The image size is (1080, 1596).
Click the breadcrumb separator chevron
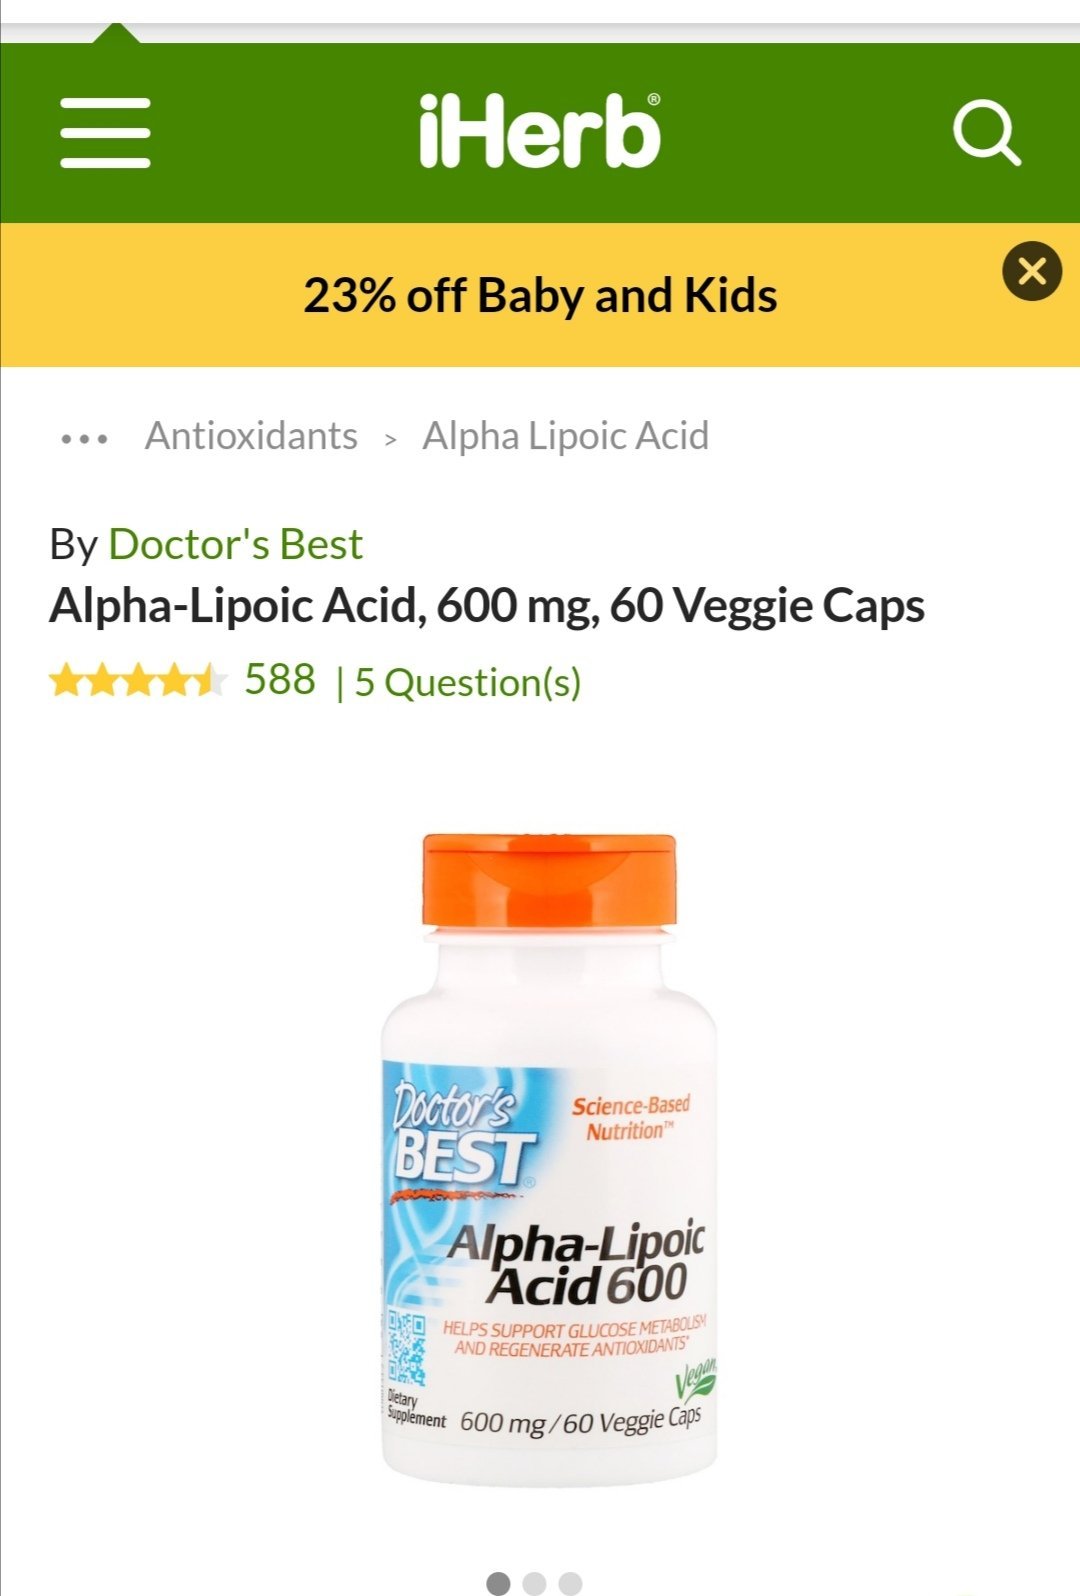[x=391, y=439]
